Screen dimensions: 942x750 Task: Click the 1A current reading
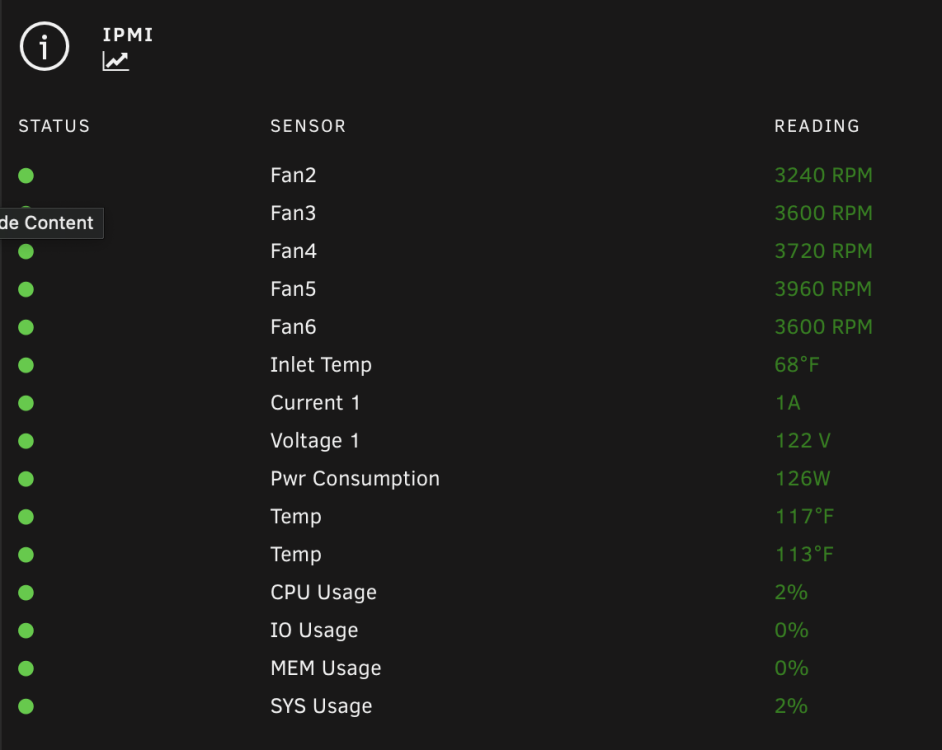pyautogui.click(x=788, y=402)
